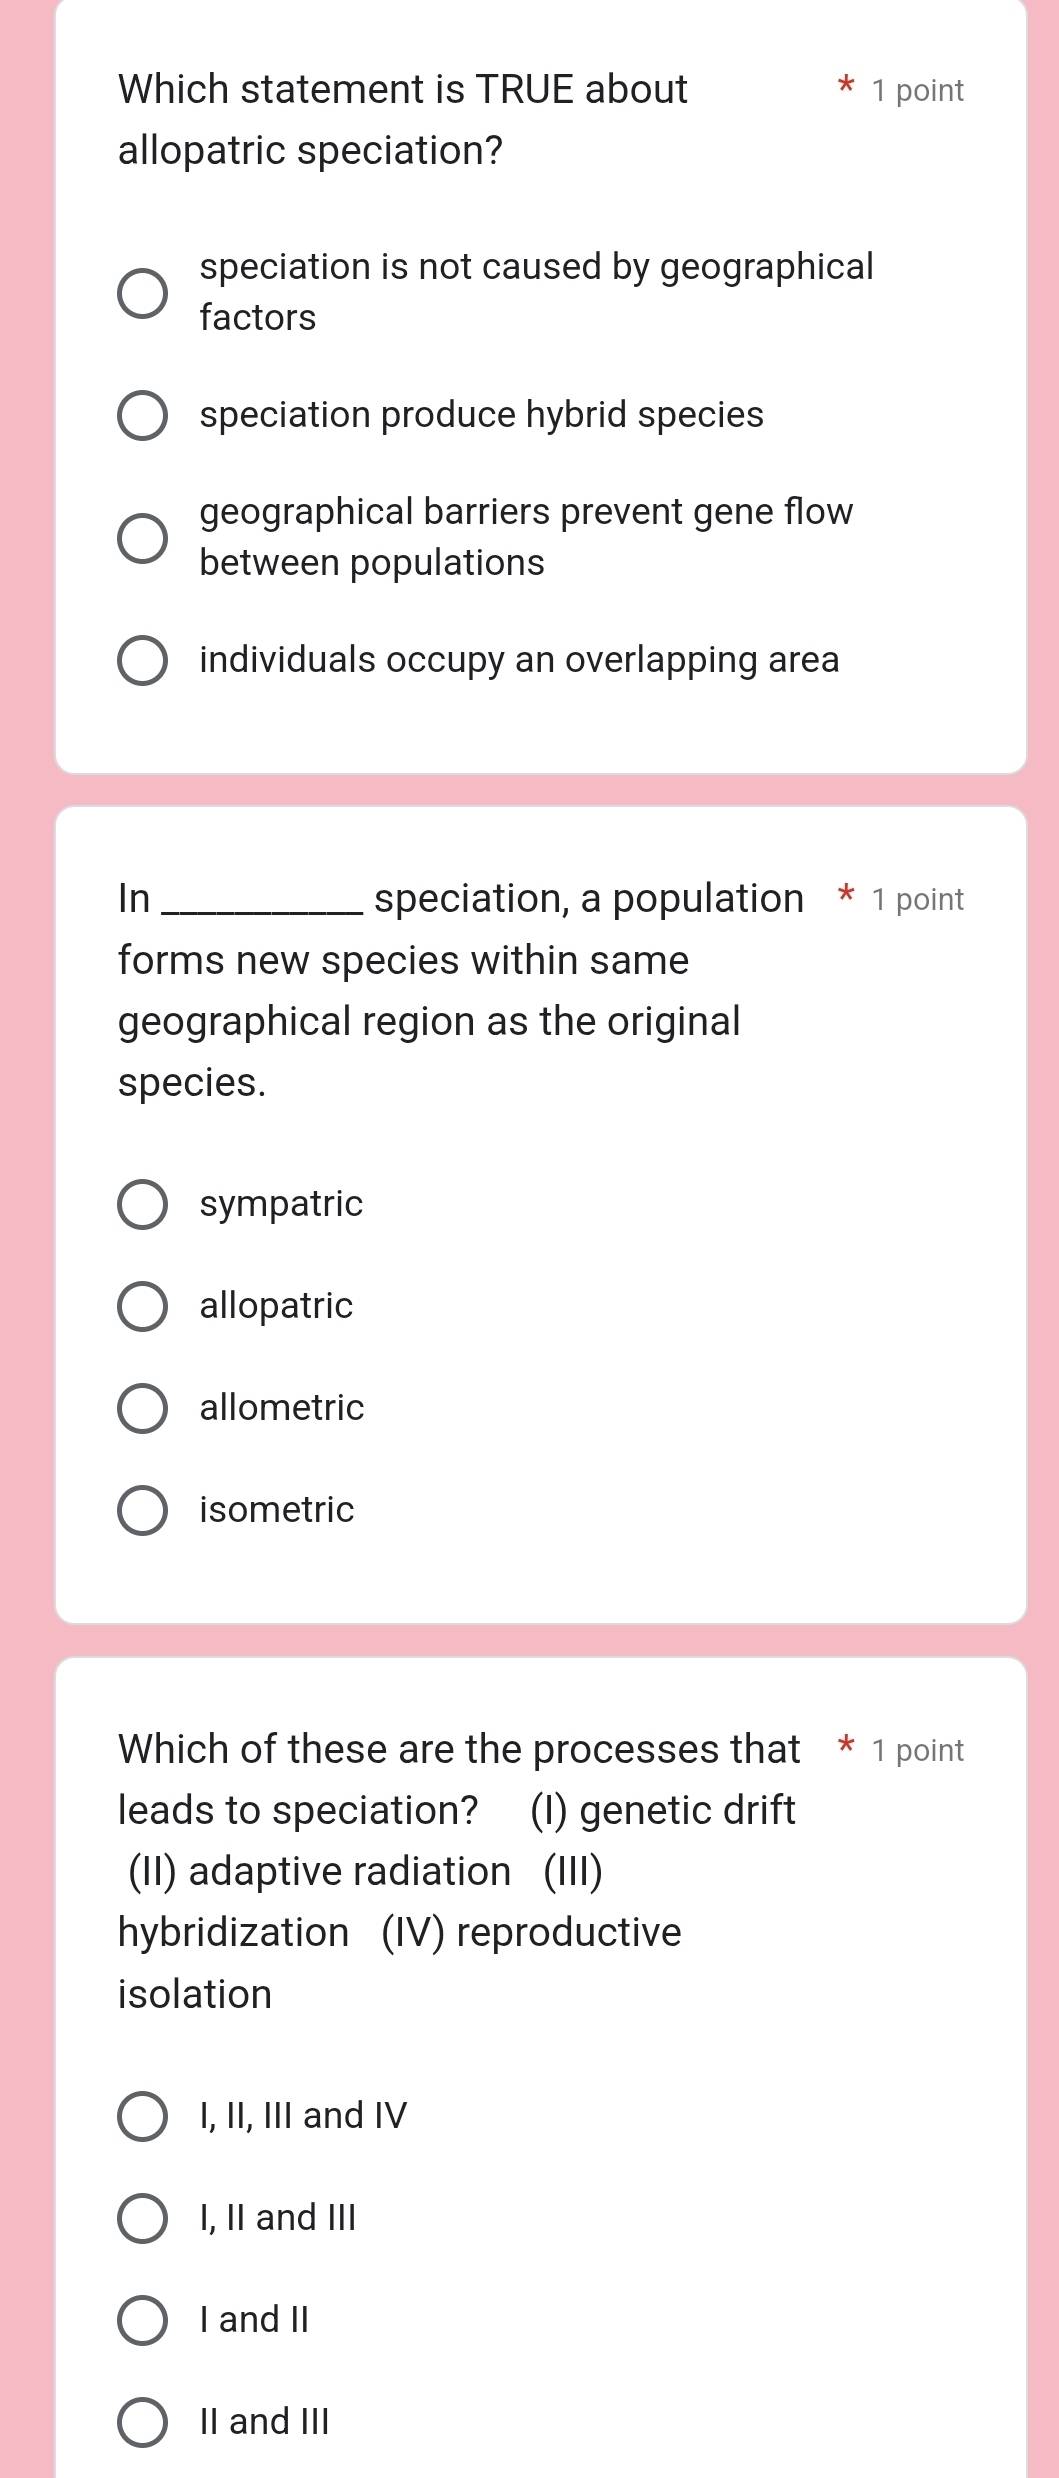Choose the "II and III" option
Screen dimensions: 1059x2478
[x=141, y=2421]
